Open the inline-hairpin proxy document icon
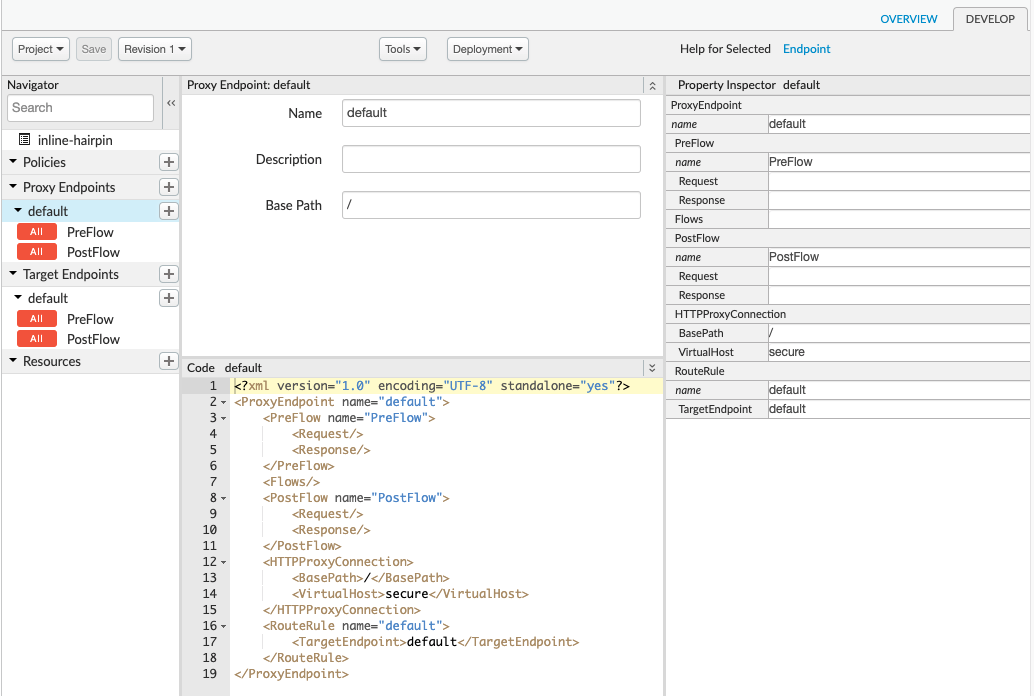Screen dimensions: 1034x696 click(x=24, y=139)
